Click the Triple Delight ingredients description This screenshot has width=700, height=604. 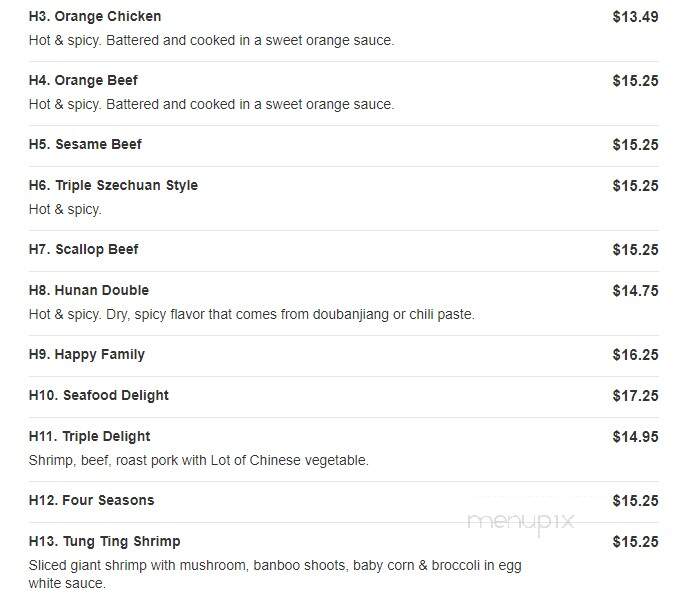[199, 460]
